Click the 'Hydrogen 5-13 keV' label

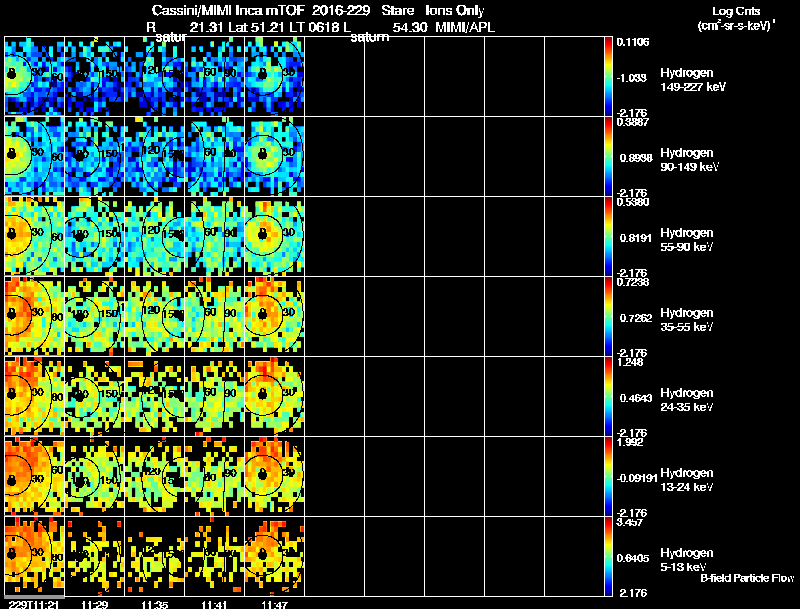(687, 560)
